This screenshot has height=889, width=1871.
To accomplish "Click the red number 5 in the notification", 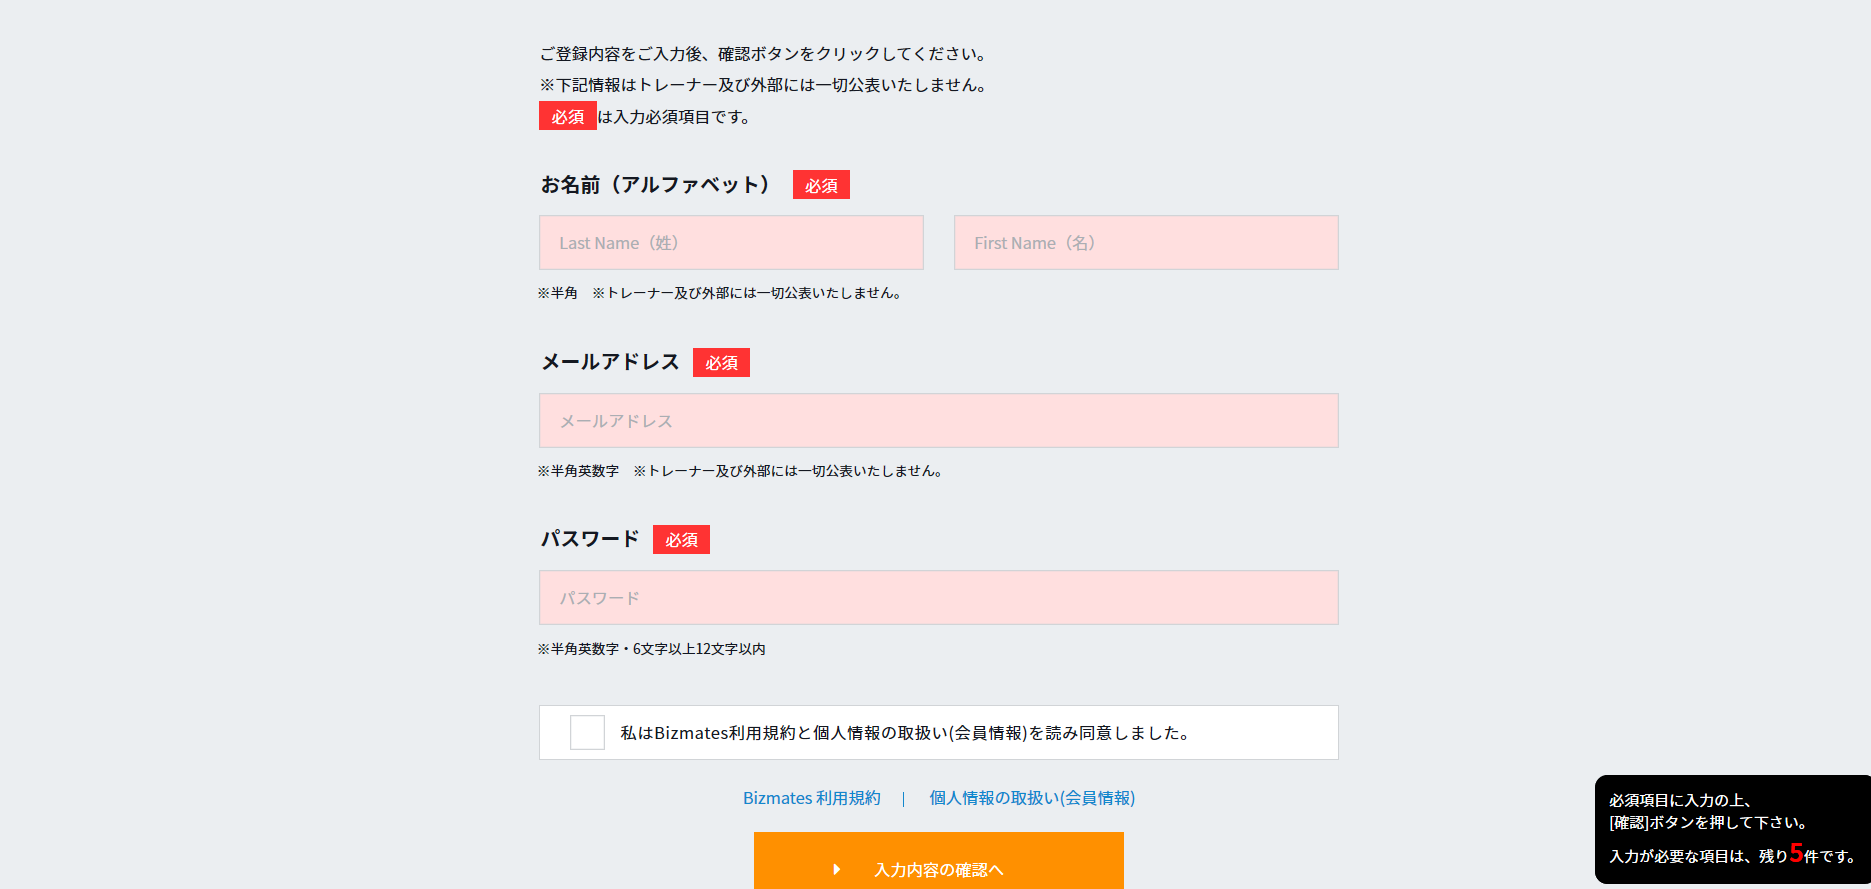I will (1796, 853).
